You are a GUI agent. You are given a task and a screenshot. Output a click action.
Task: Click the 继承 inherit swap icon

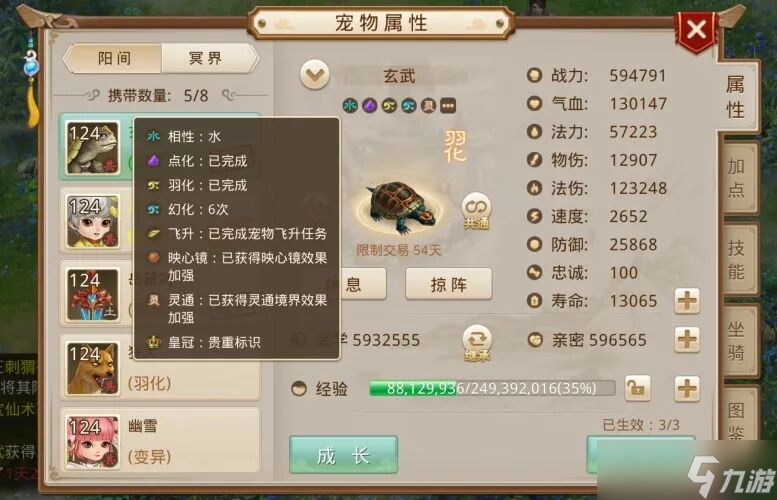(476, 343)
